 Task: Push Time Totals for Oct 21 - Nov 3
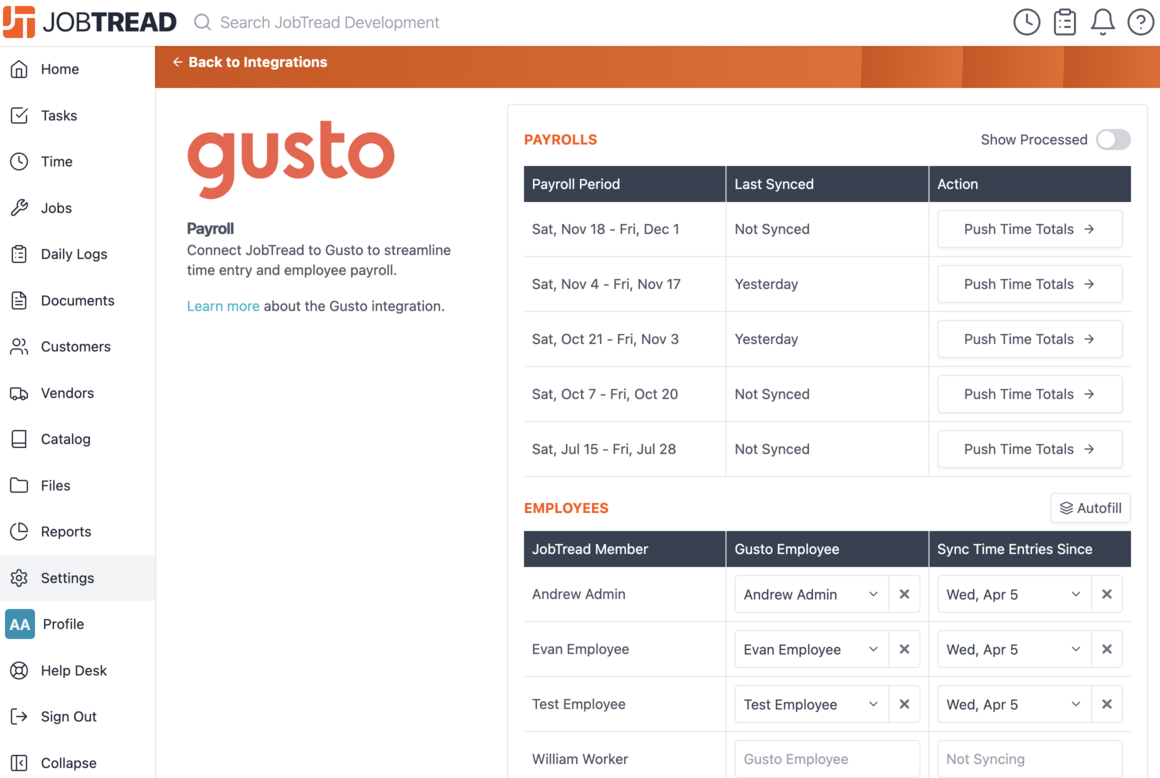click(1030, 339)
